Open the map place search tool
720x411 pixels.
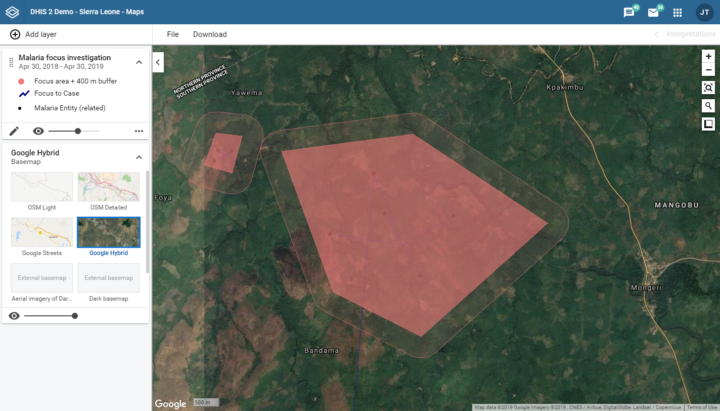[708, 106]
